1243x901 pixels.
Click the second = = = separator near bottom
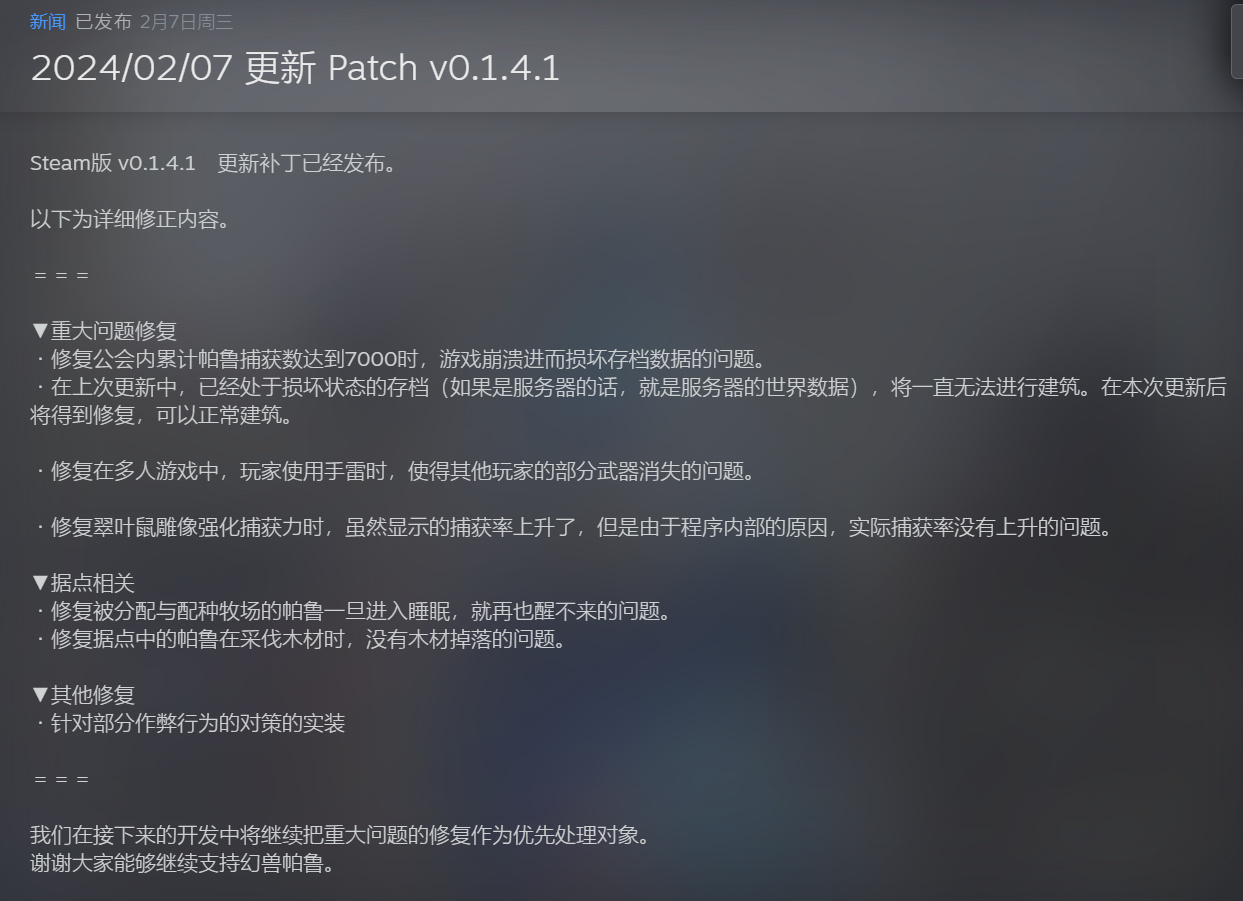(x=61, y=779)
